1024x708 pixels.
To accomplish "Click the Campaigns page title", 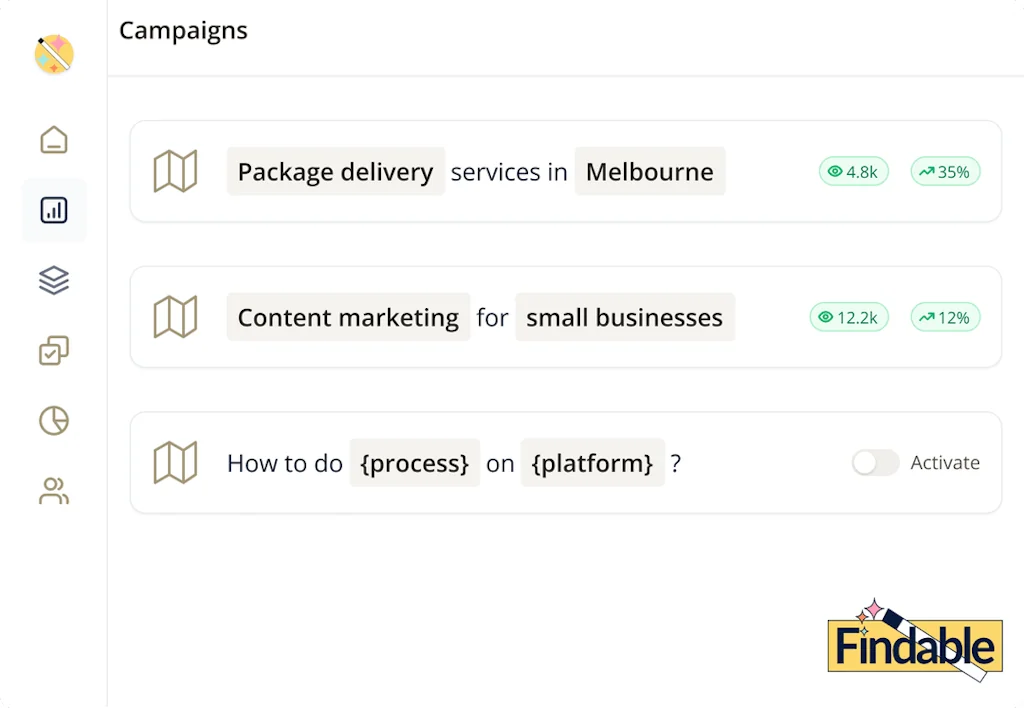I will (x=183, y=31).
